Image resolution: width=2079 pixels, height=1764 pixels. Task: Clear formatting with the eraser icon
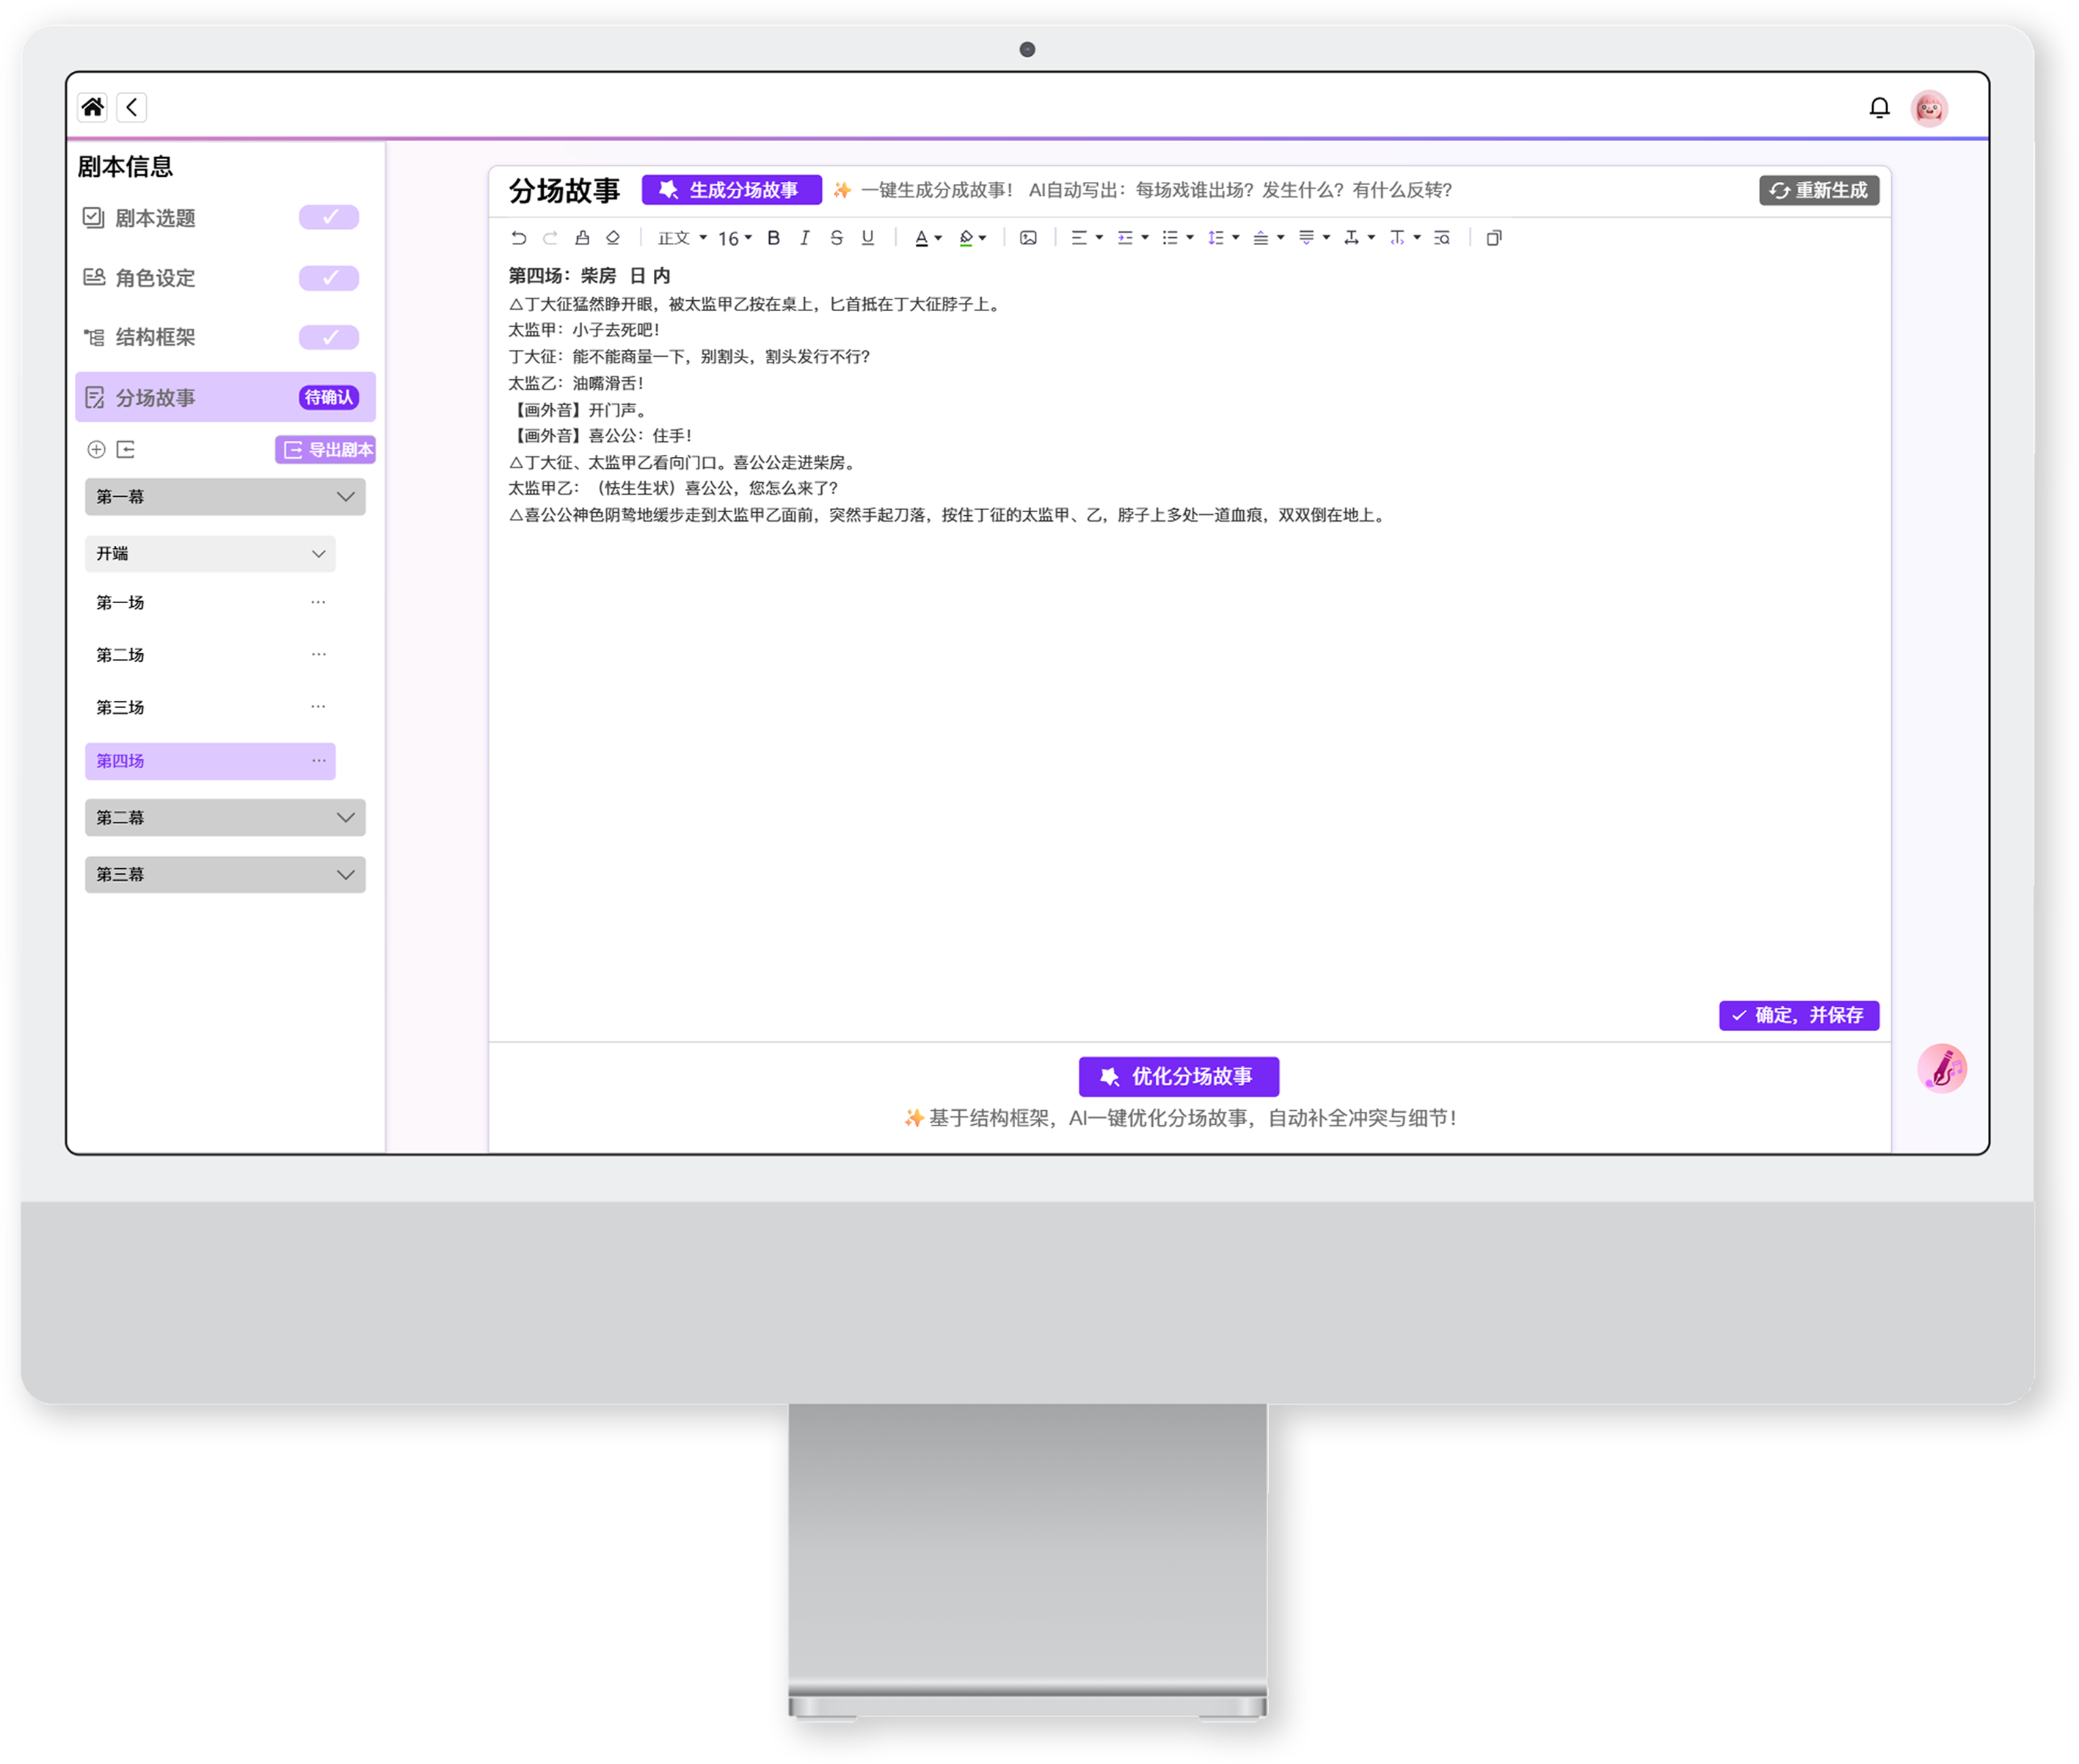tap(613, 238)
